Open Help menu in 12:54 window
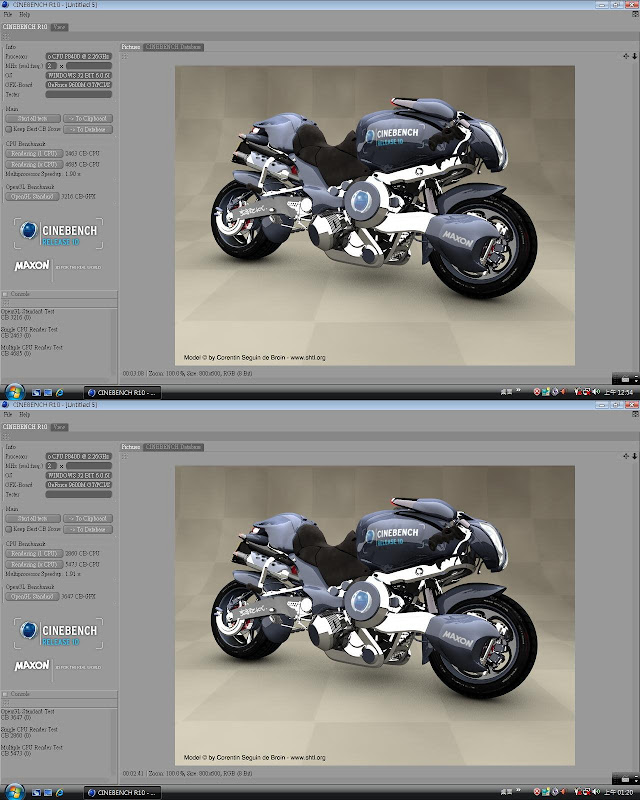This screenshot has width=640, height=800. tap(24, 15)
